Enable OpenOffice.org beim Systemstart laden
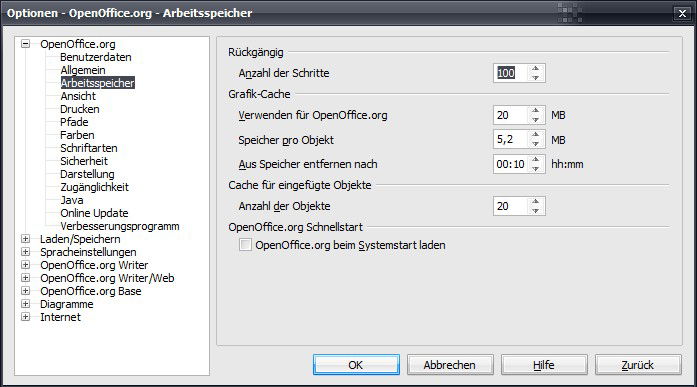Image resolution: width=697 pixels, height=387 pixels. (x=245, y=245)
